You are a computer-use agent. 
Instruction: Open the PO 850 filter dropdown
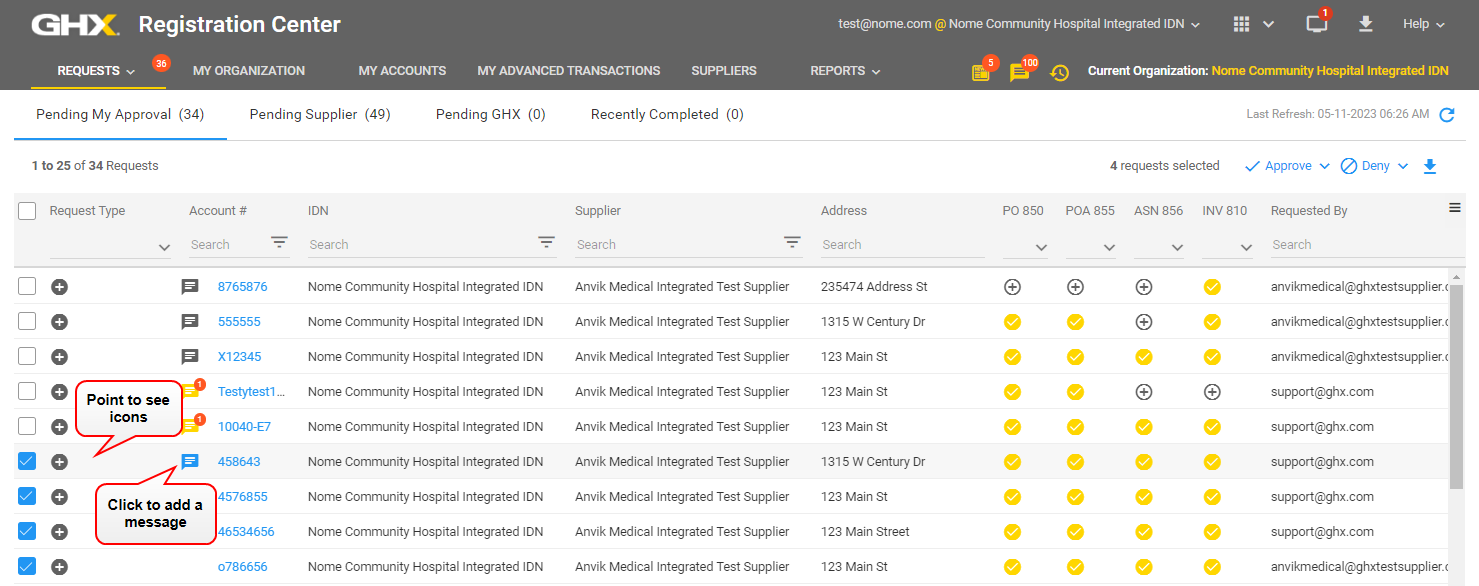click(1041, 247)
